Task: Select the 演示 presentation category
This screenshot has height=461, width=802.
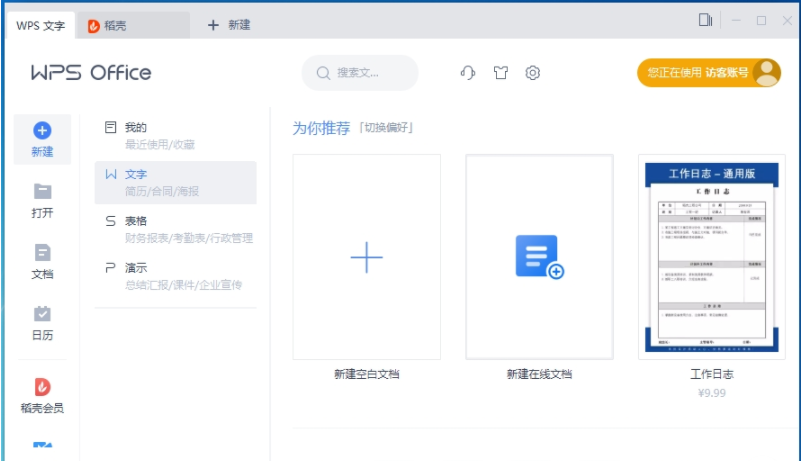Action: pyautogui.click(x=175, y=276)
